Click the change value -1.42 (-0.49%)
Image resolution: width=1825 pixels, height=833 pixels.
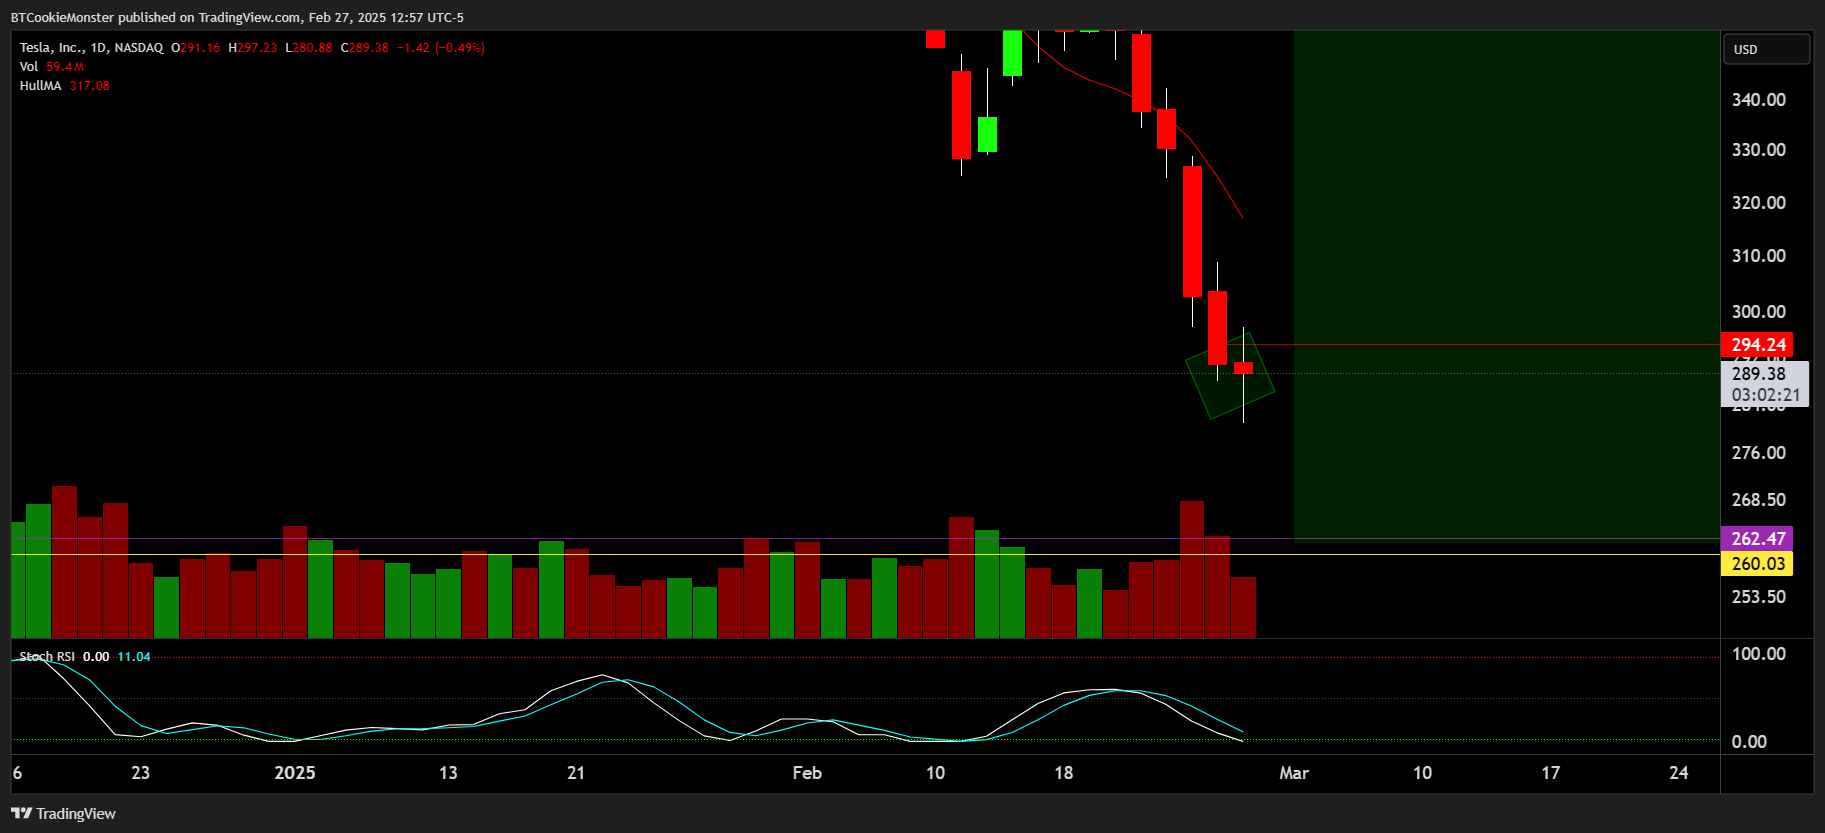441,47
